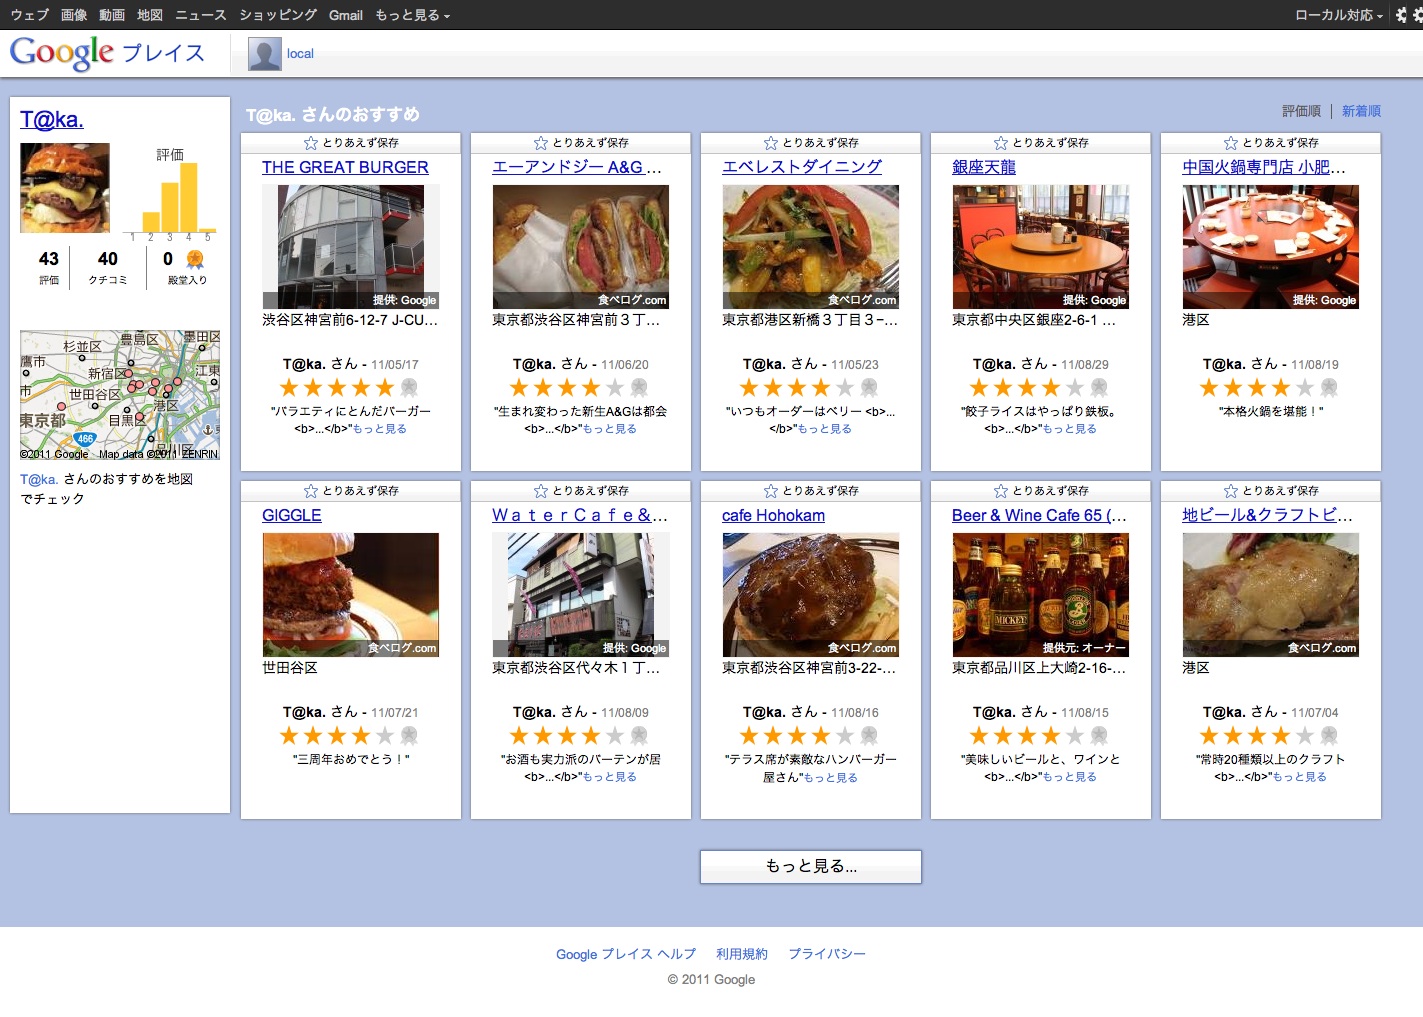This screenshot has height=1017, width=1423.
Task: Click star rating on GIGGLE review
Action: [337, 736]
